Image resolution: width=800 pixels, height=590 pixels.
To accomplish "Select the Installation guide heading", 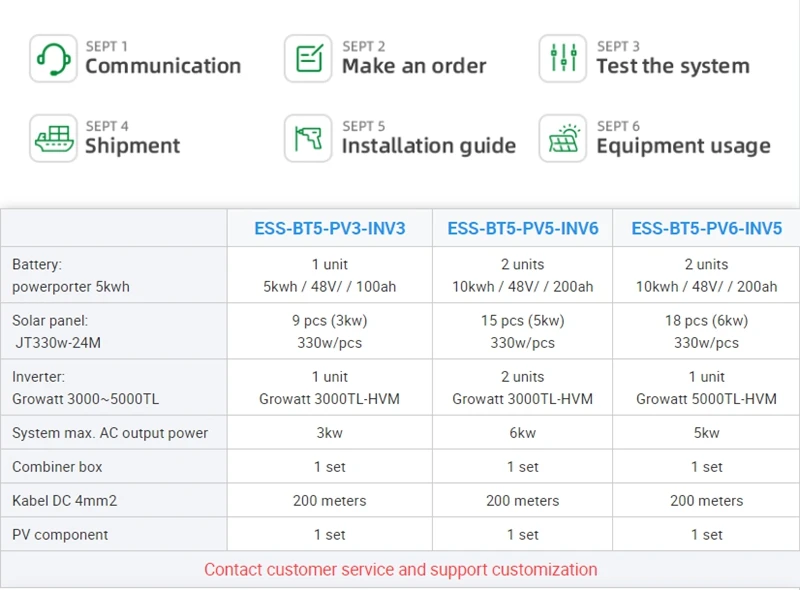I will pyautogui.click(x=429, y=145).
